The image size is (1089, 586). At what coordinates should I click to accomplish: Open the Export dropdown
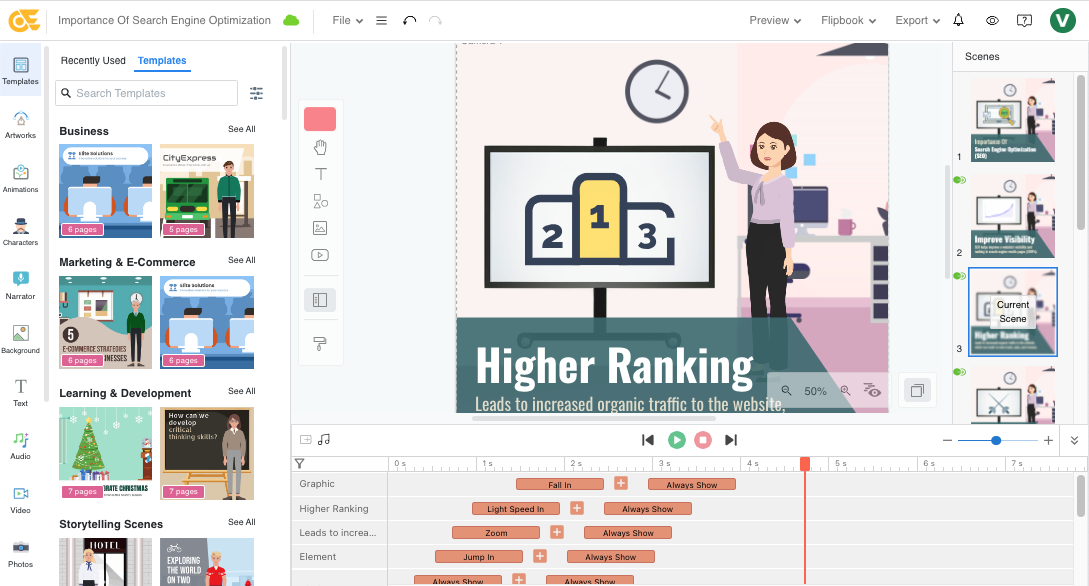[917, 20]
